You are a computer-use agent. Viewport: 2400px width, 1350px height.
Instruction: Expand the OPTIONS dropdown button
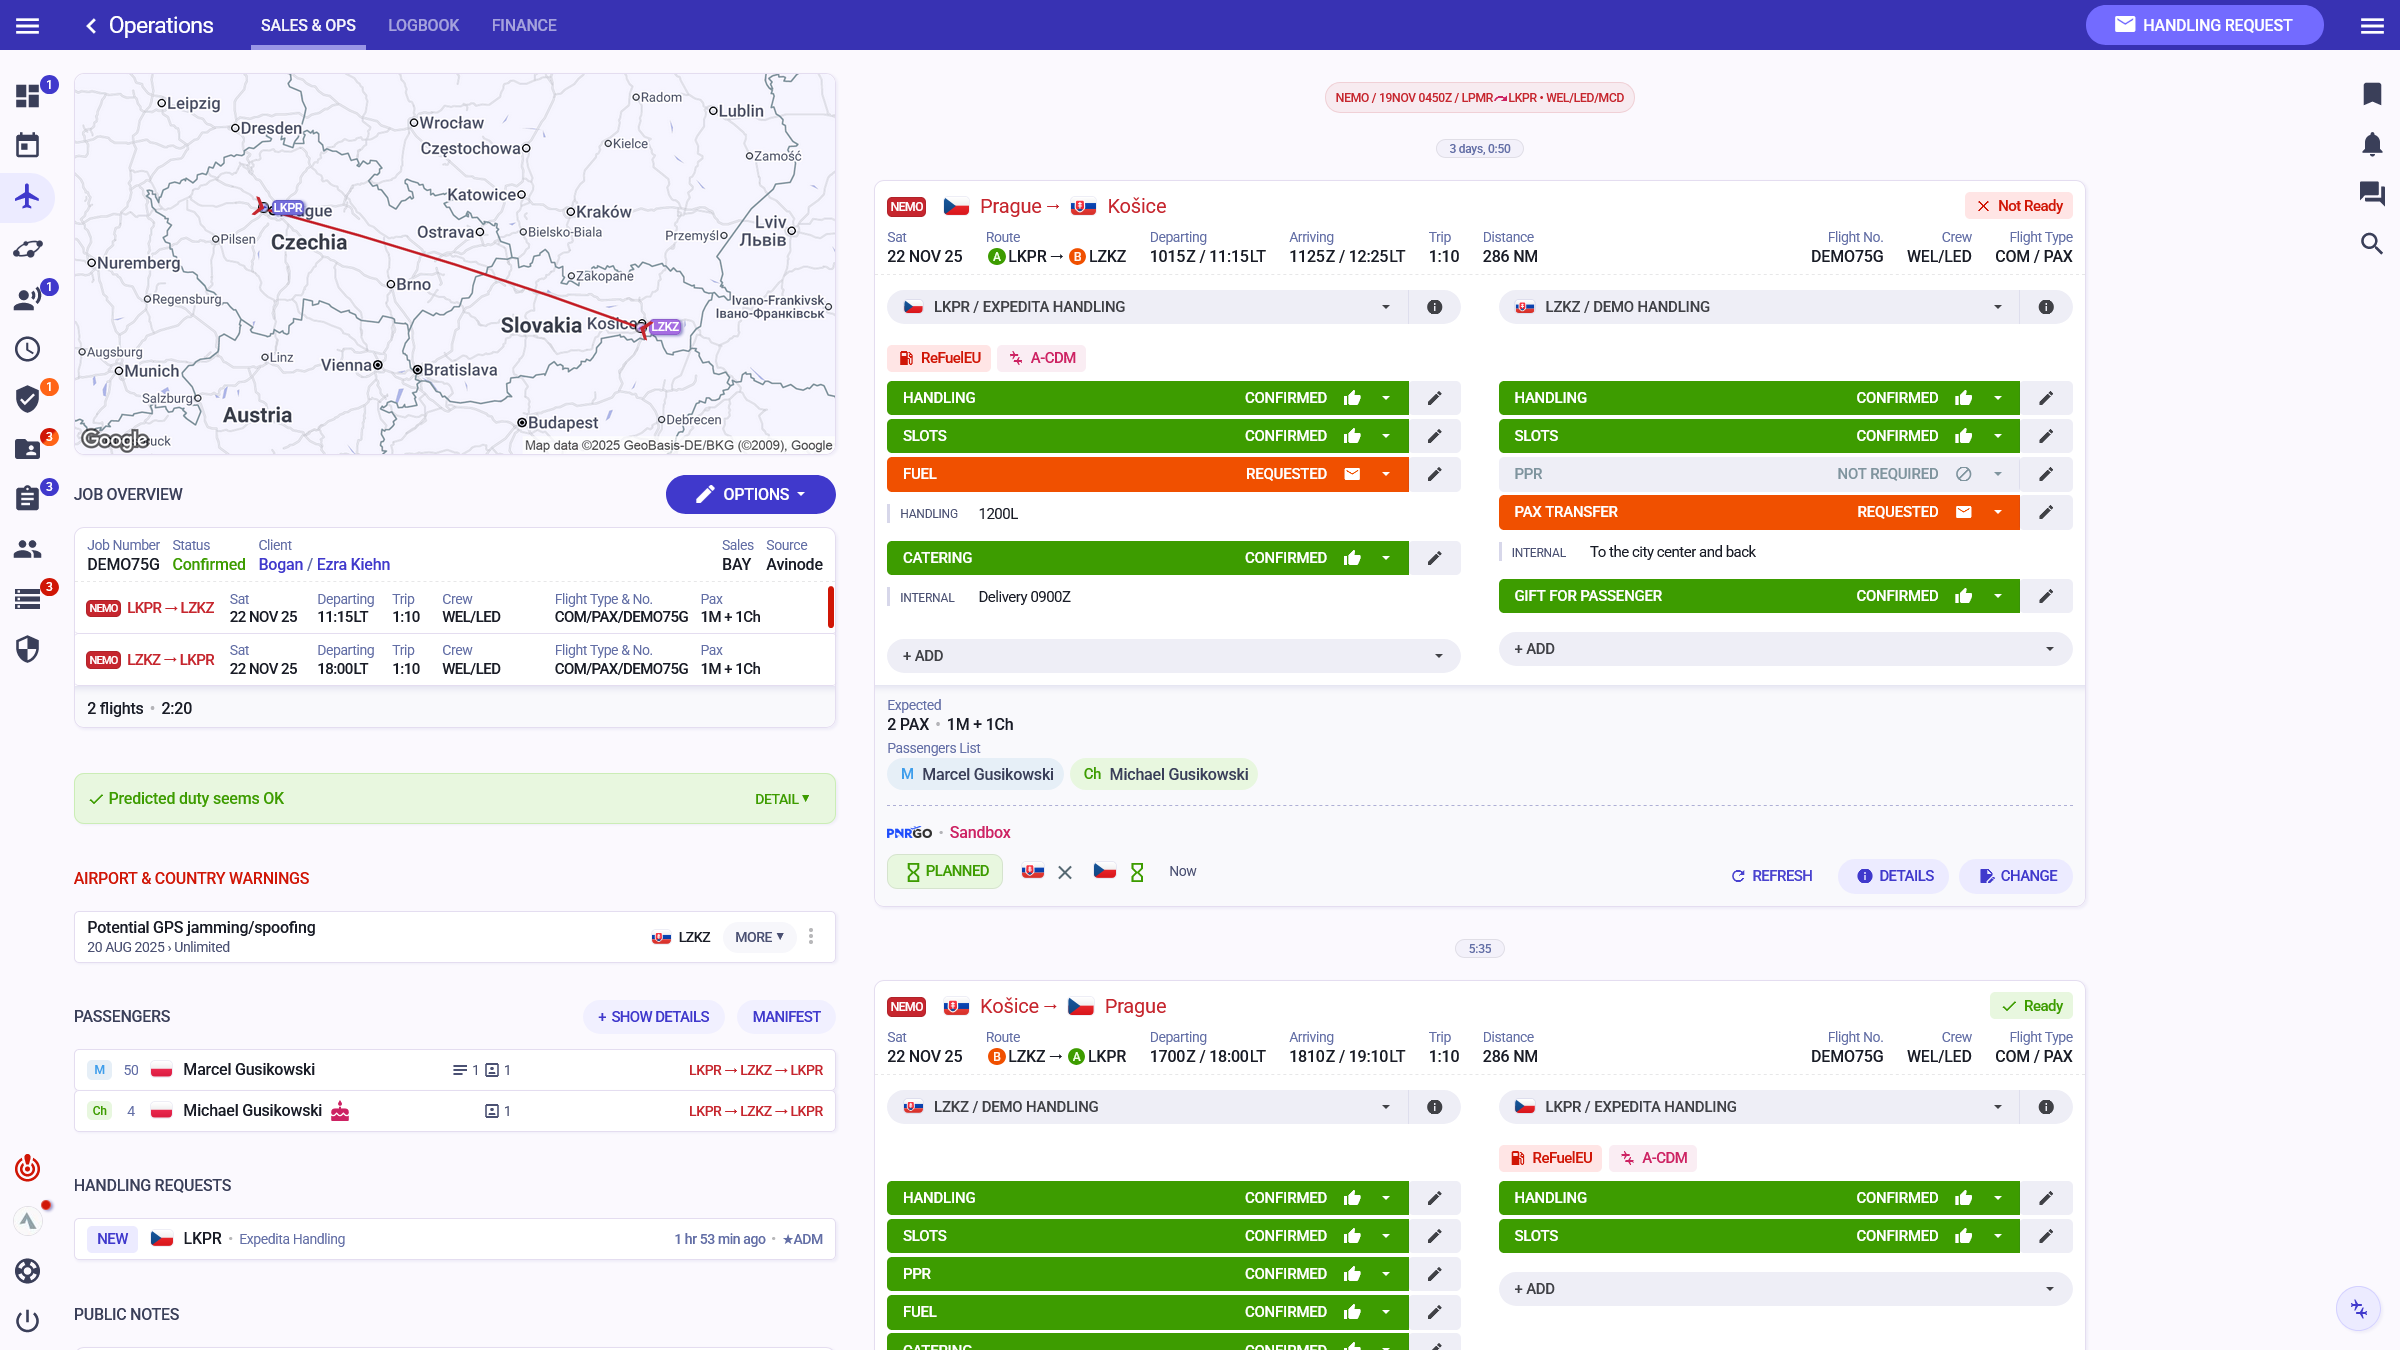751,494
